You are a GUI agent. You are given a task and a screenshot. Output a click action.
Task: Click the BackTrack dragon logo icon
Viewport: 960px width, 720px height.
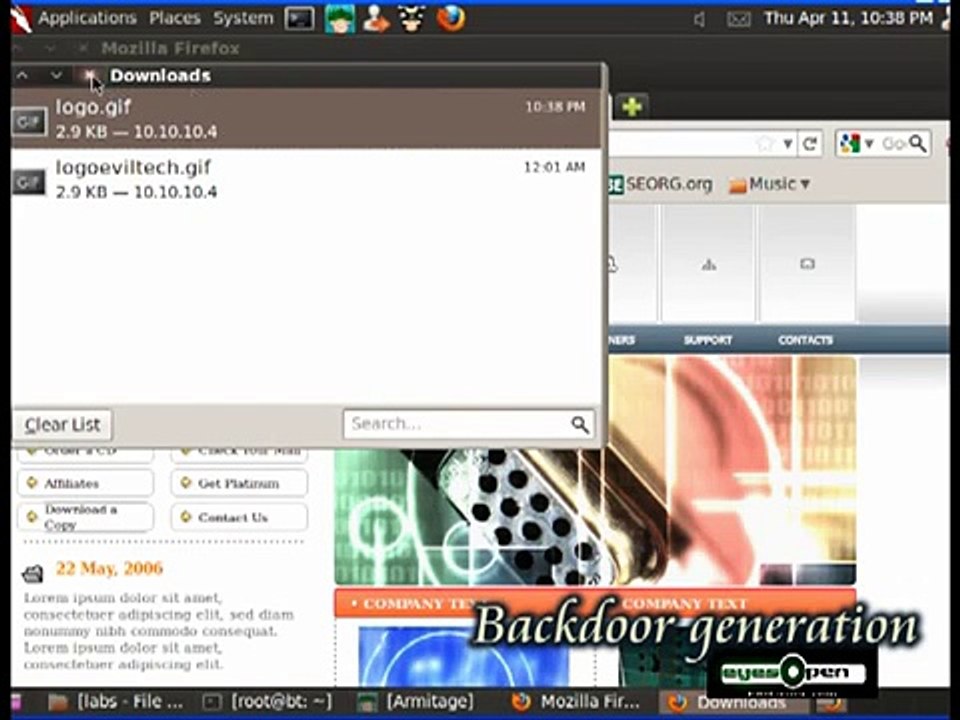(x=21, y=18)
